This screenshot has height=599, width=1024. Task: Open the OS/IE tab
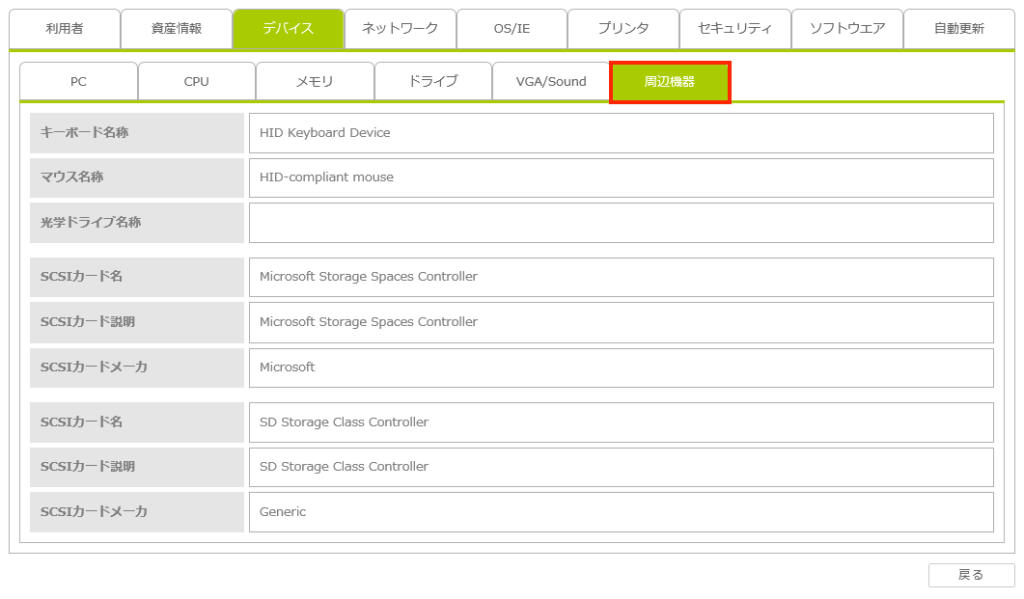pyautogui.click(x=512, y=29)
